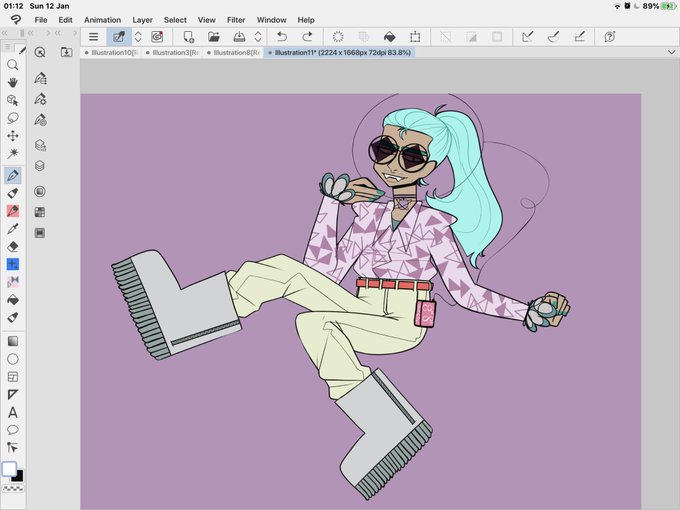Viewport: 680px width, 510px height.
Task: Select the Operation object tool
Action: [13, 100]
